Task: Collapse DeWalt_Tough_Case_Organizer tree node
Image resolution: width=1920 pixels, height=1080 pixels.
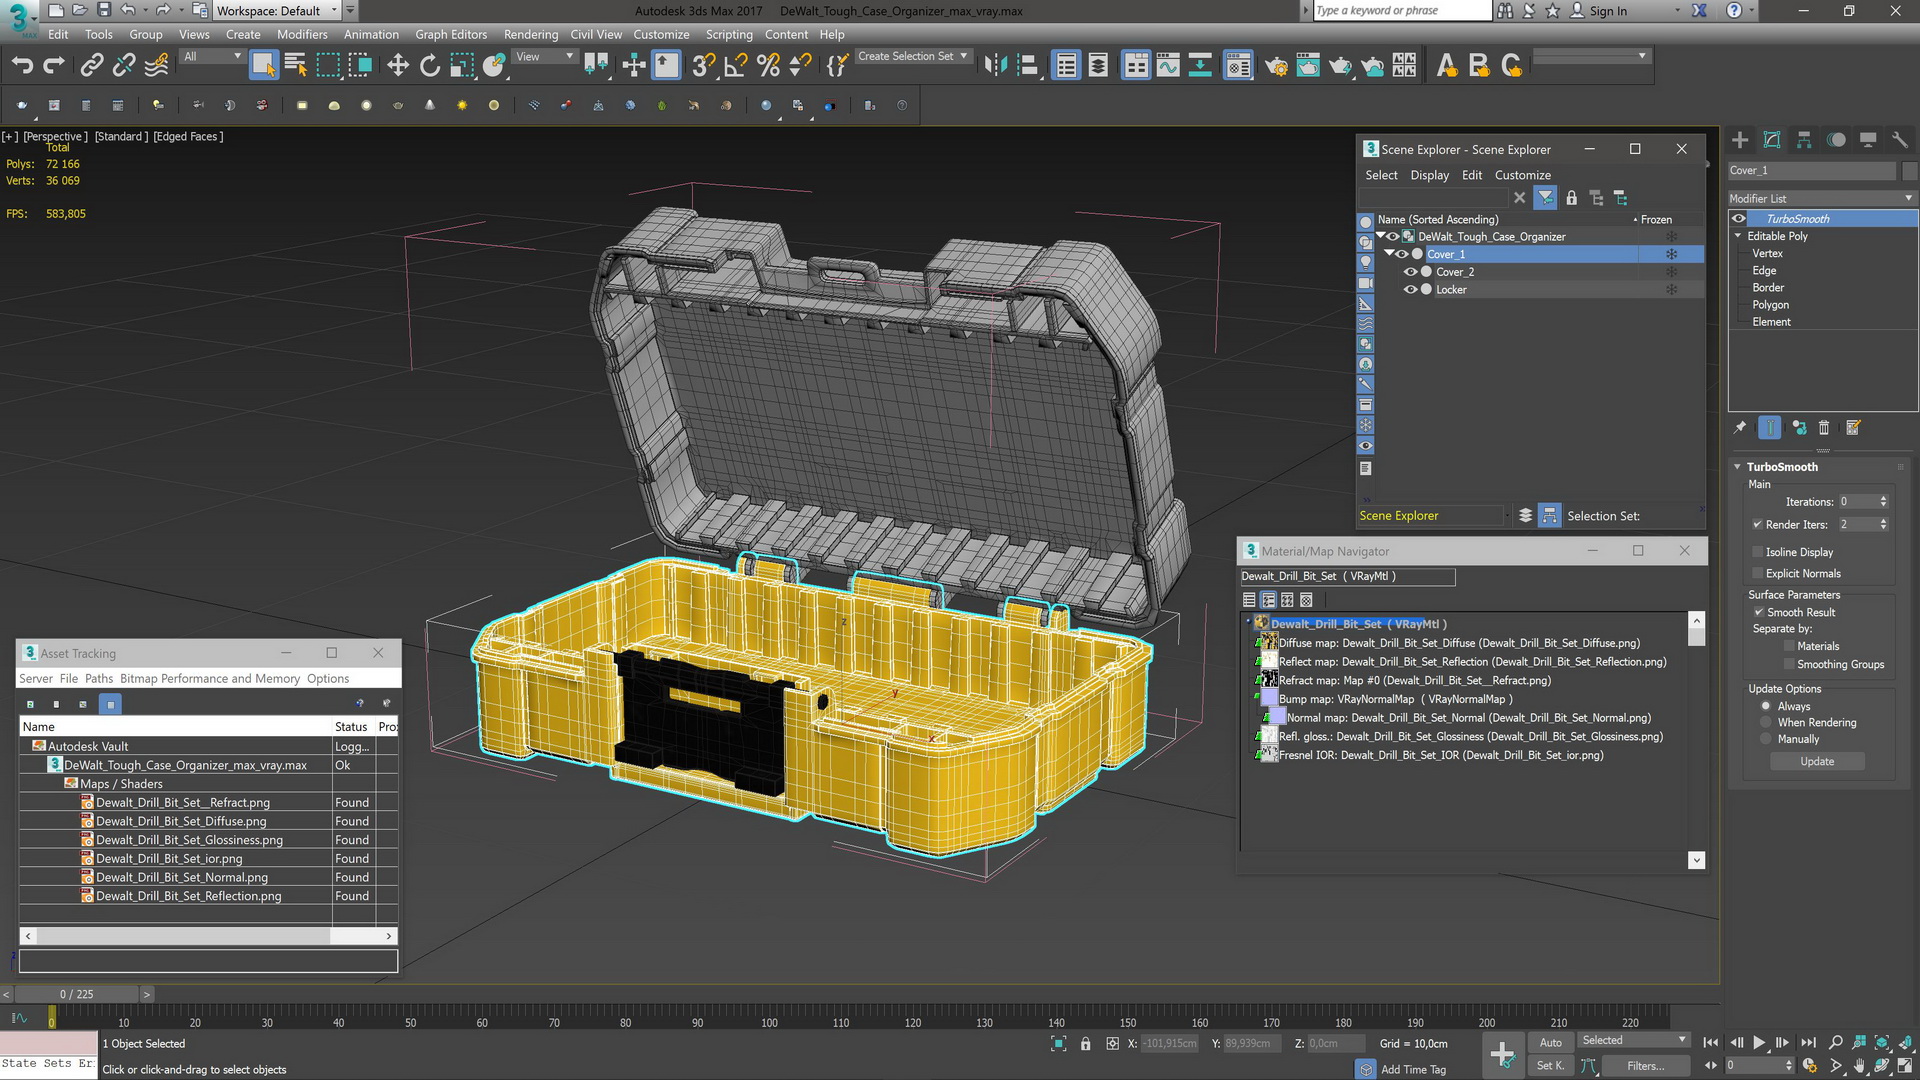Action: [1381, 236]
